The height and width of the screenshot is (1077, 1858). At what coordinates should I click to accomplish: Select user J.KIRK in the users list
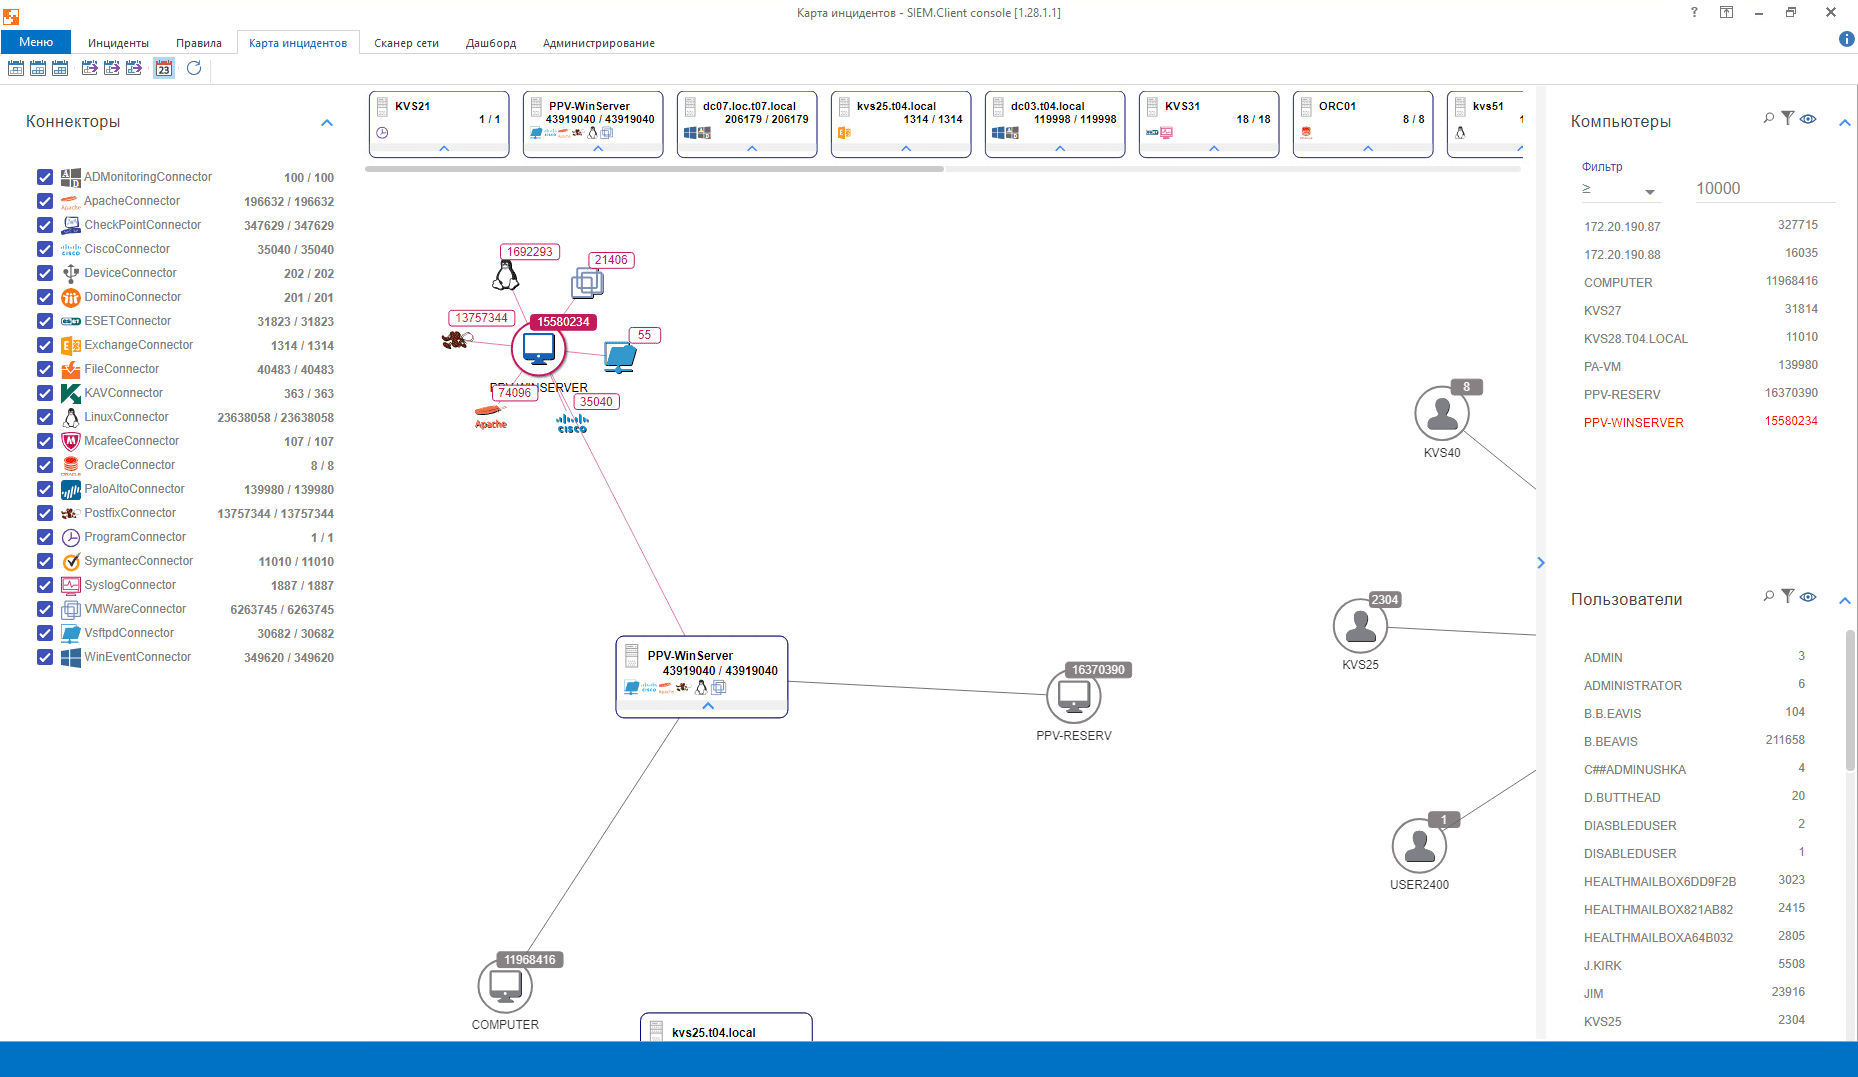pyautogui.click(x=1695, y=965)
